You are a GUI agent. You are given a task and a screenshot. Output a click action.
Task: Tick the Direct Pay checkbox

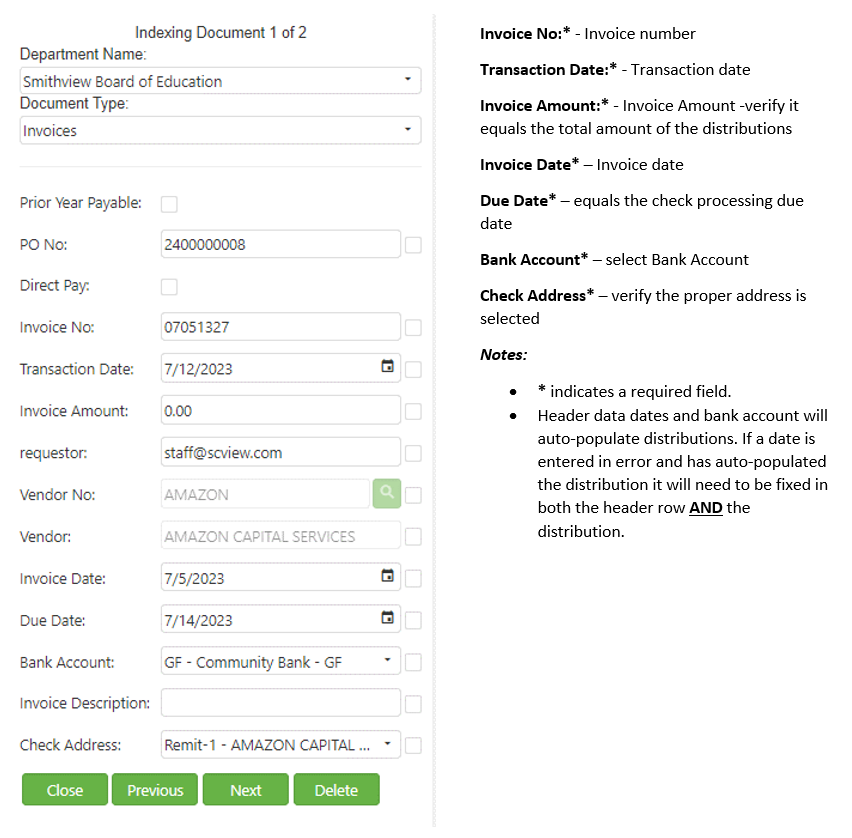pyautogui.click(x=169, y=287)
